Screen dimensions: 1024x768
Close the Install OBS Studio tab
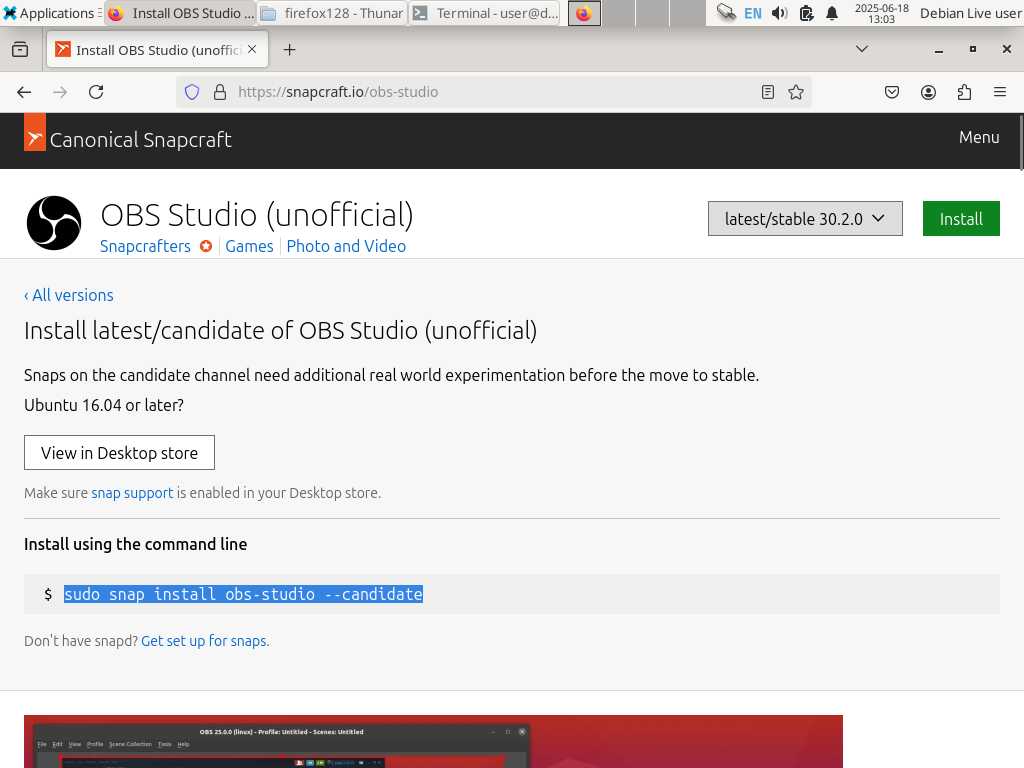pos(252,50)
